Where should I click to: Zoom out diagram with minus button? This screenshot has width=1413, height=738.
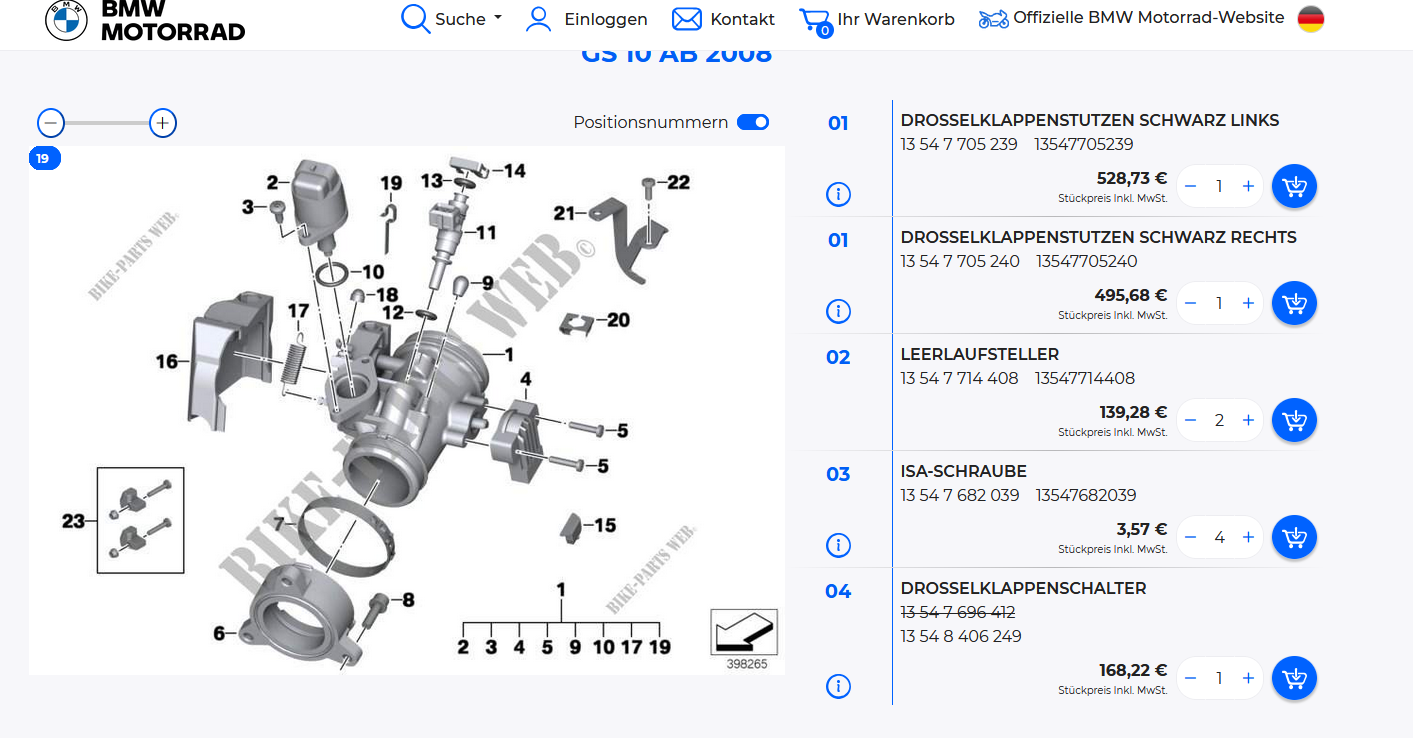51,123
